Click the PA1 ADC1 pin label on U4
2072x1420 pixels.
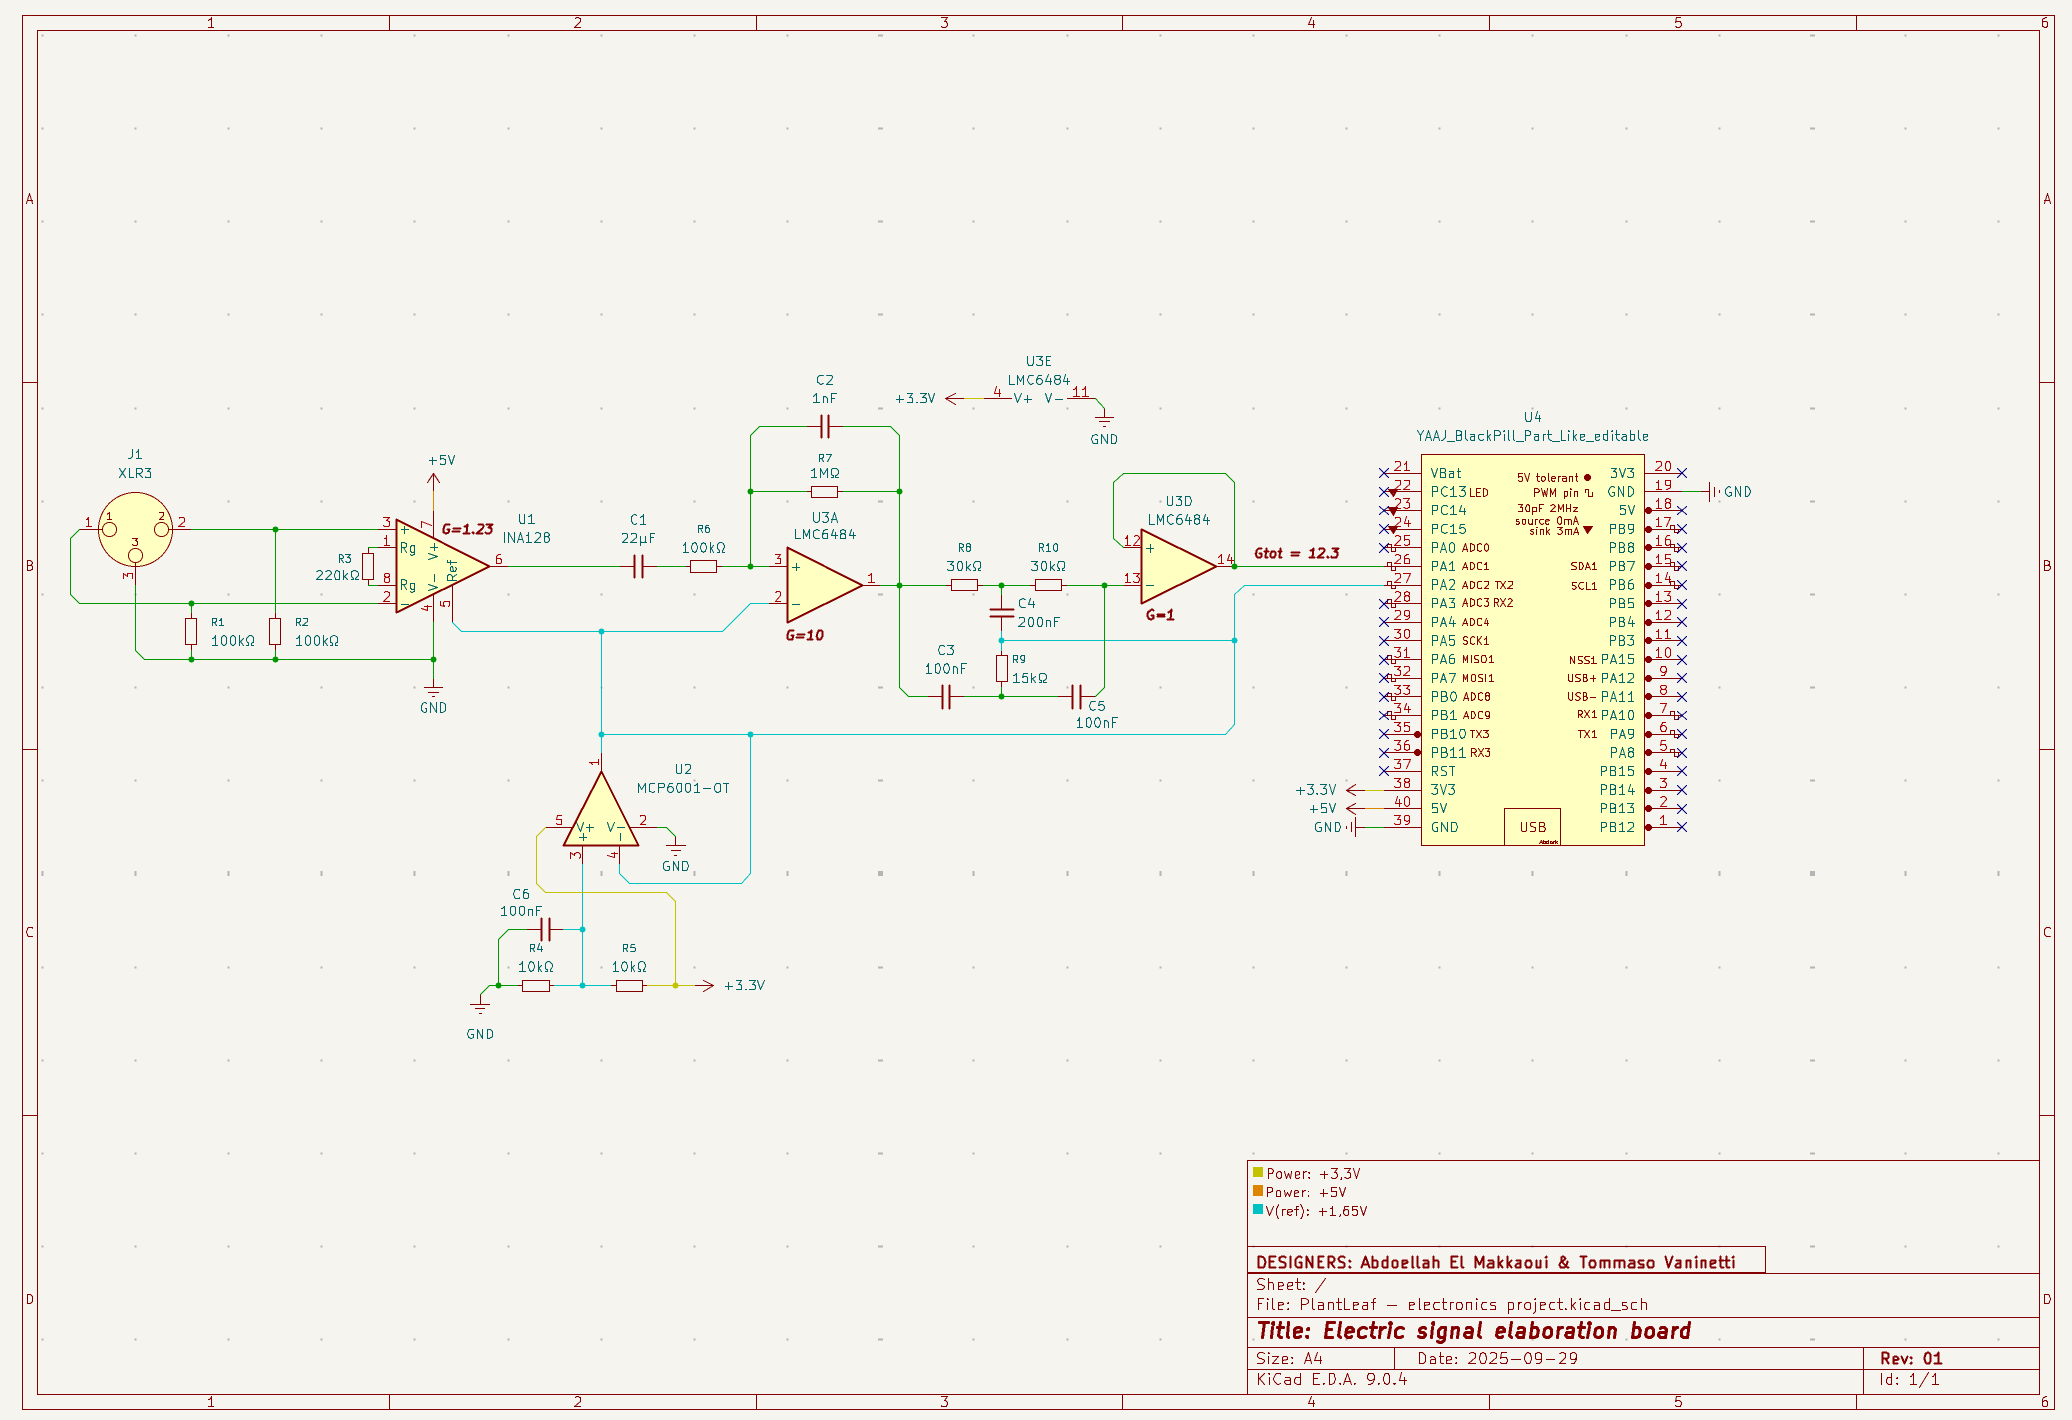1460,566
